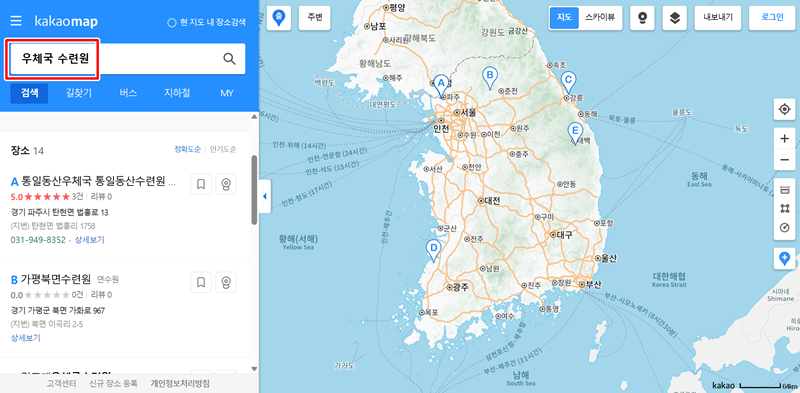Click the 내보내기 button
Screen dimensions: 800x393
[718, 18]
